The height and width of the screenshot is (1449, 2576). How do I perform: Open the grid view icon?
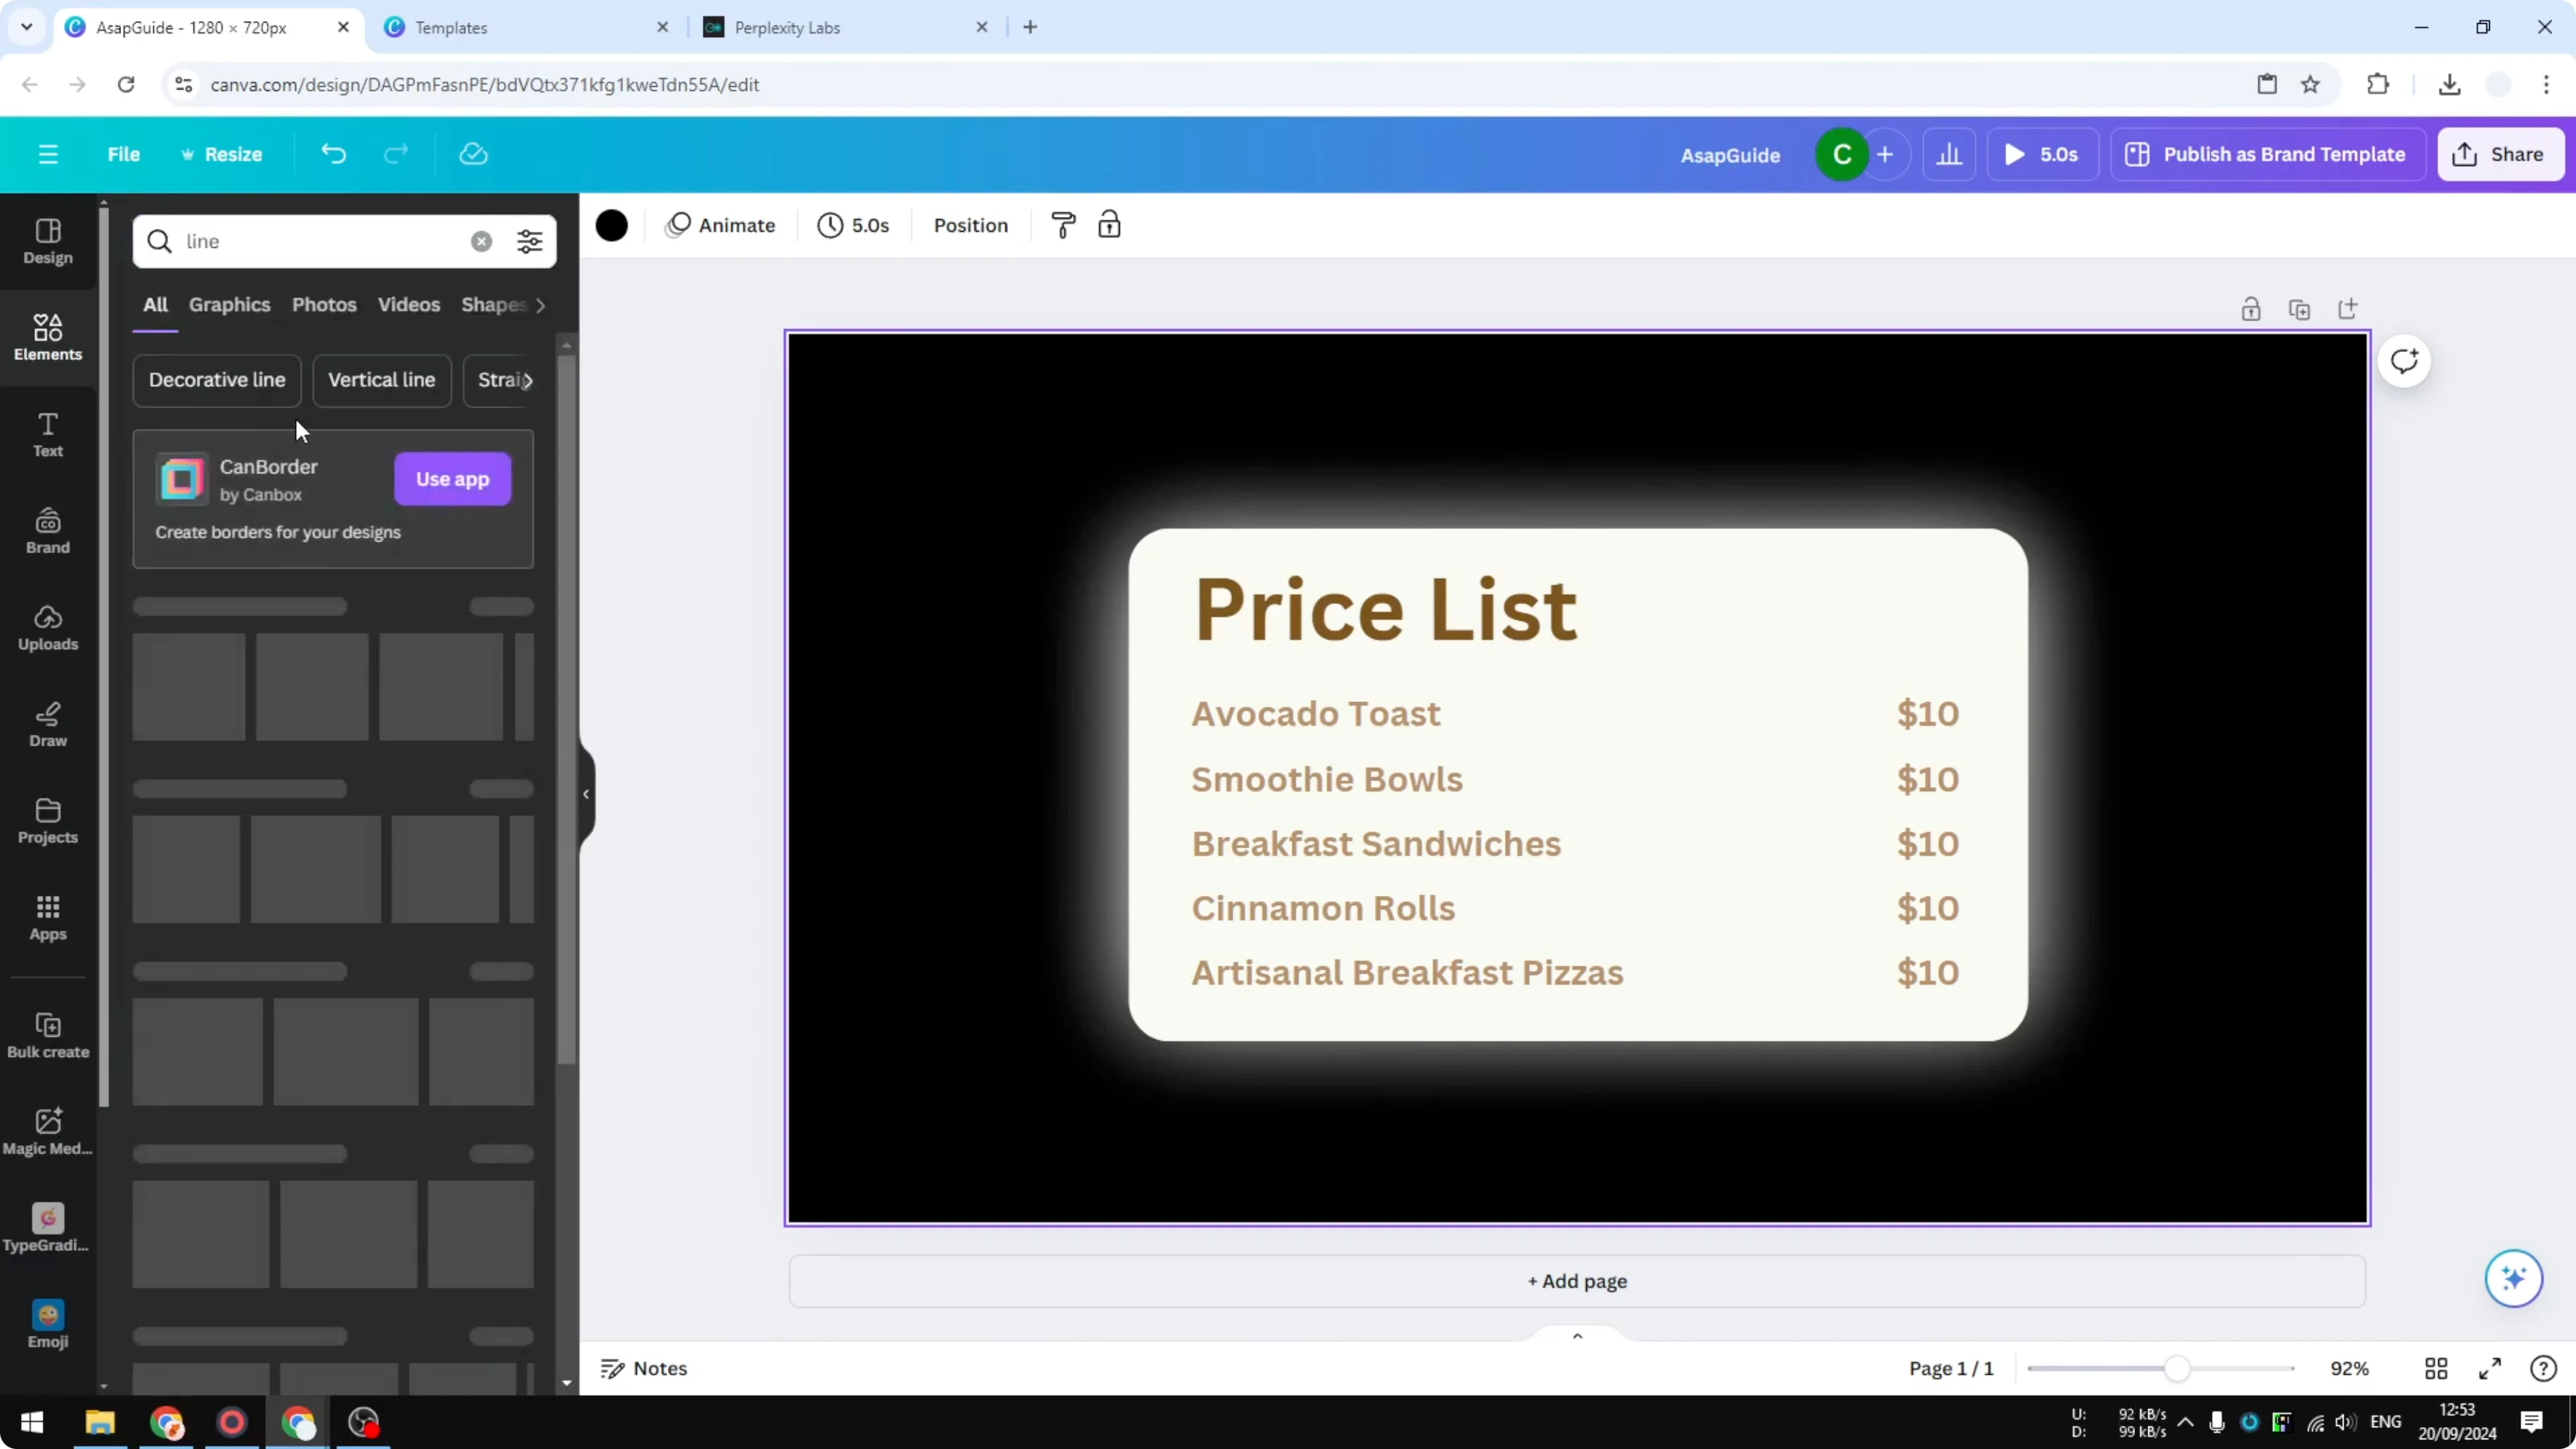[x=2436, y=1368]
